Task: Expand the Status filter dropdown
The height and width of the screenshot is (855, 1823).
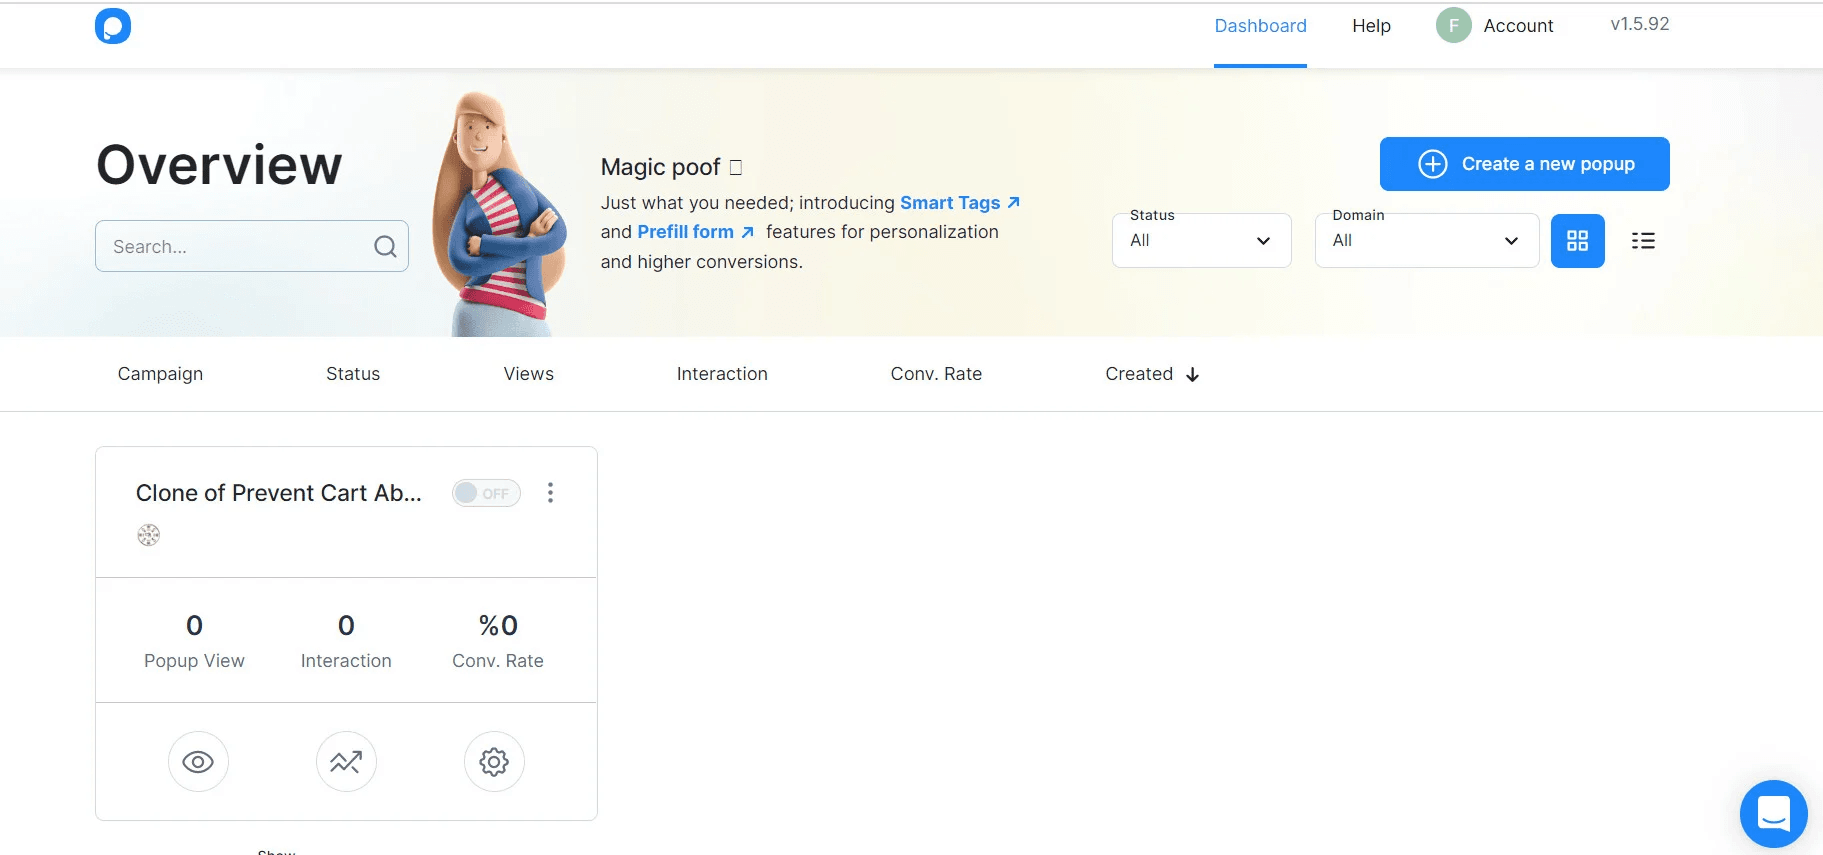Action: (x=1201, y=241)
